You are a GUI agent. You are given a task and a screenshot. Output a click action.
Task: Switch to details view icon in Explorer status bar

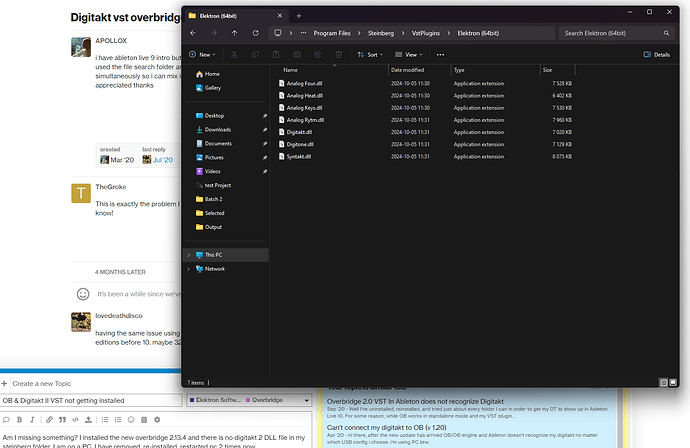click(x=664, y=382)
